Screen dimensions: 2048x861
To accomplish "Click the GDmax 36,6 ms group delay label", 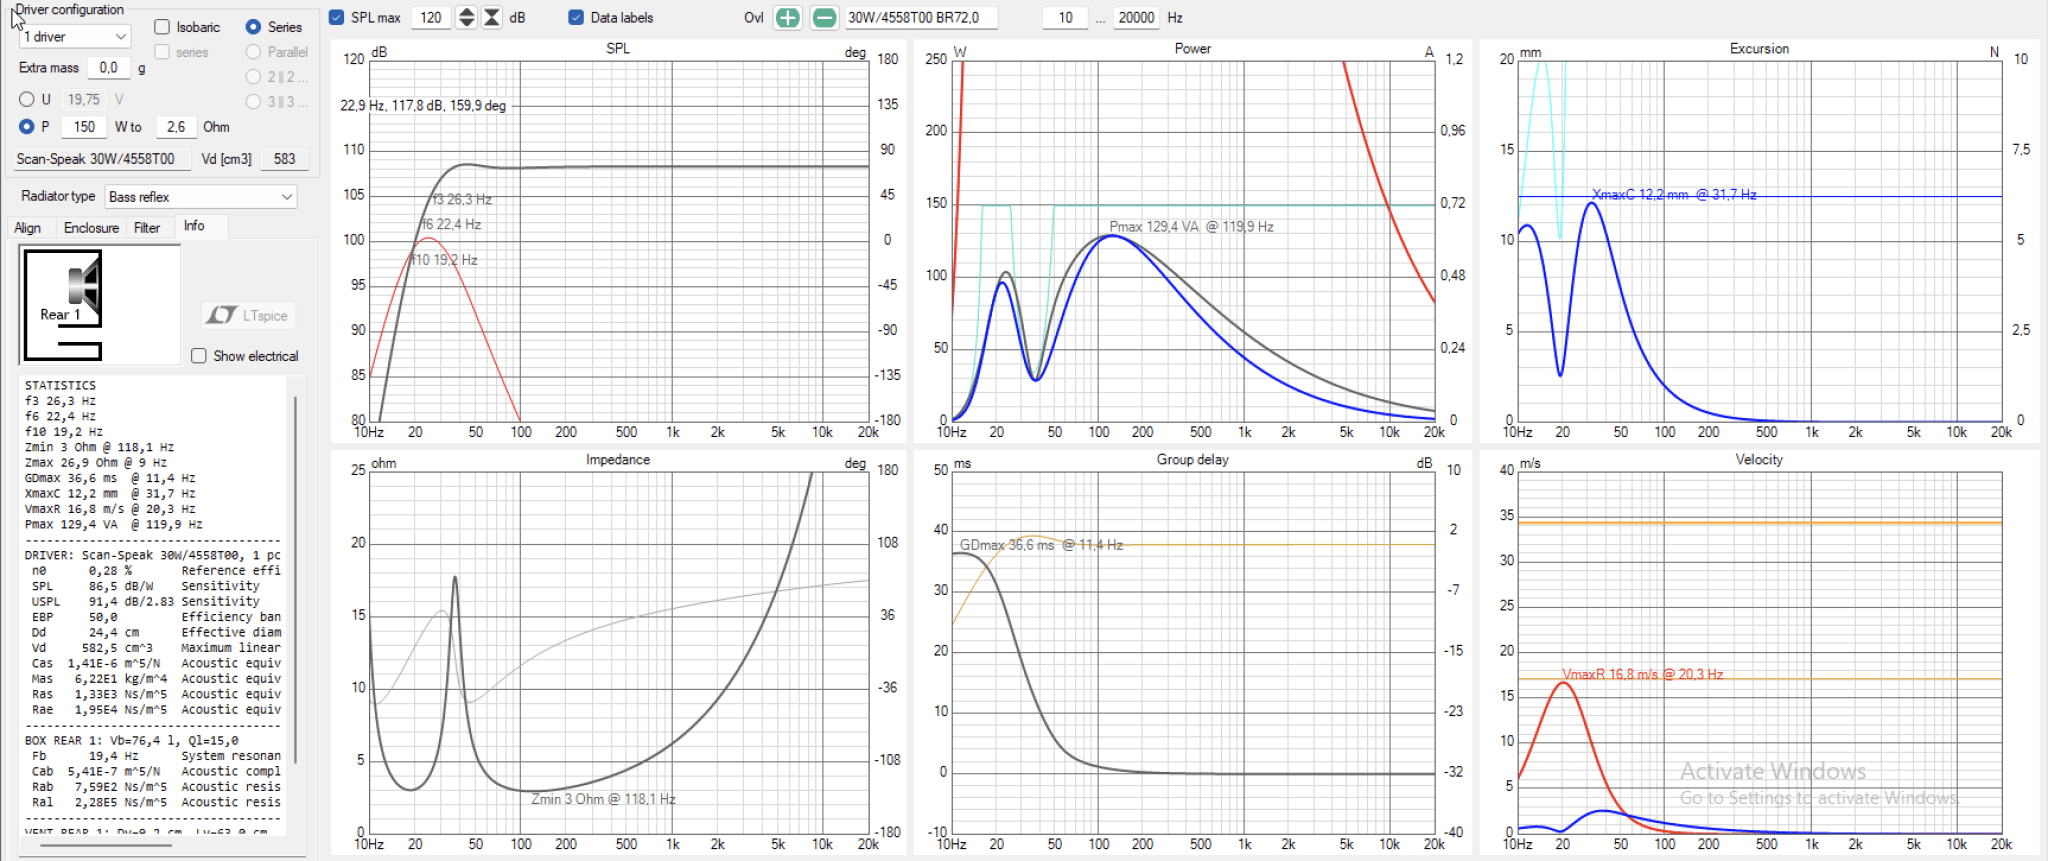I will (1041, 545).
